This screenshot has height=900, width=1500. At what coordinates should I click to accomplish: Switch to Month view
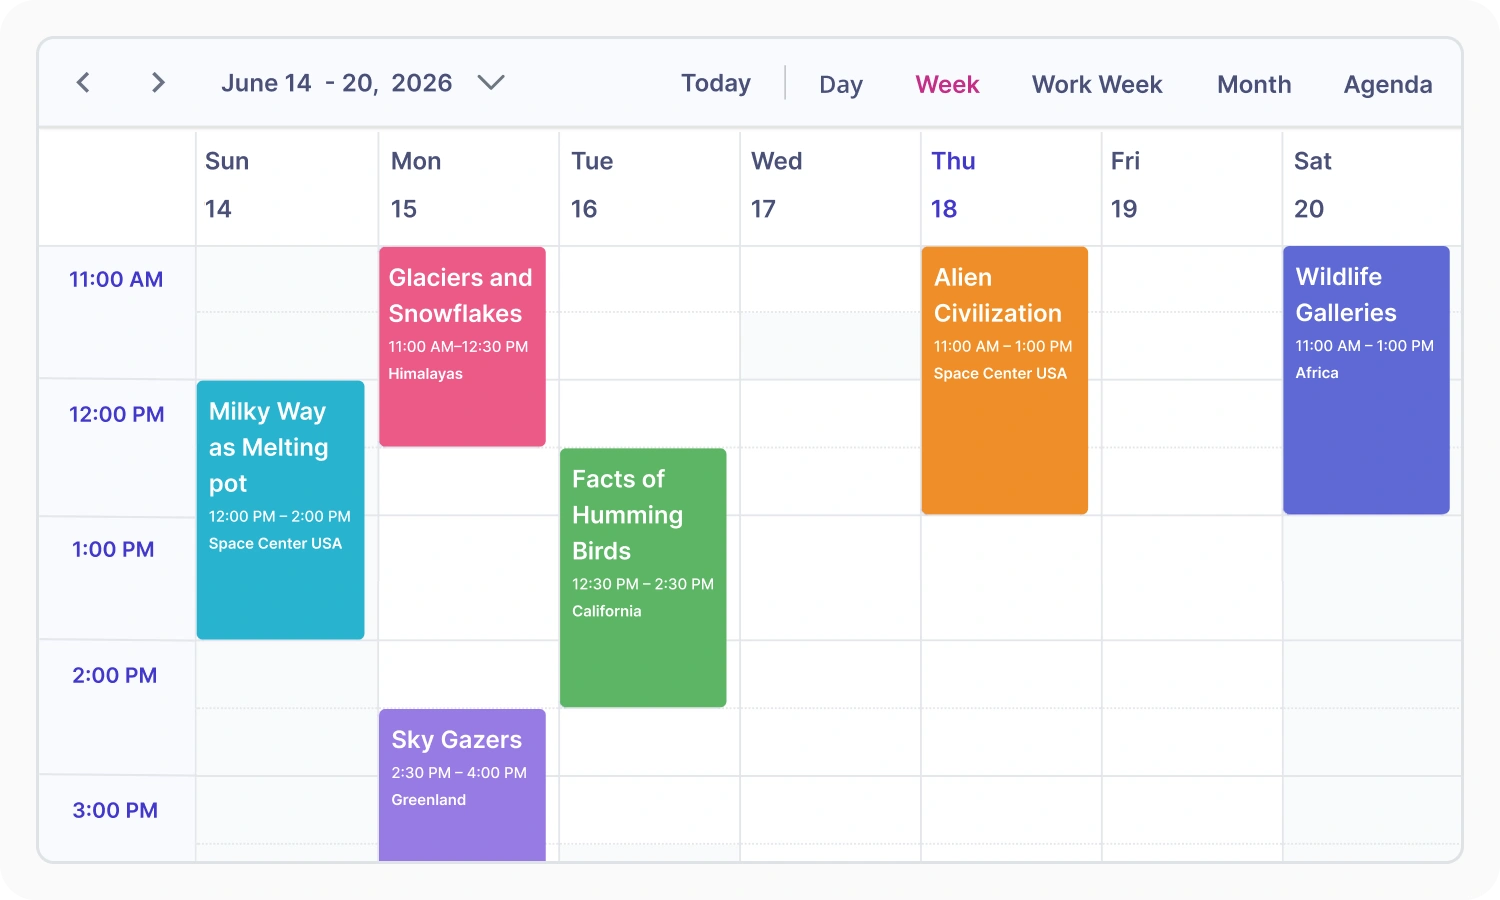[1254, 85]
